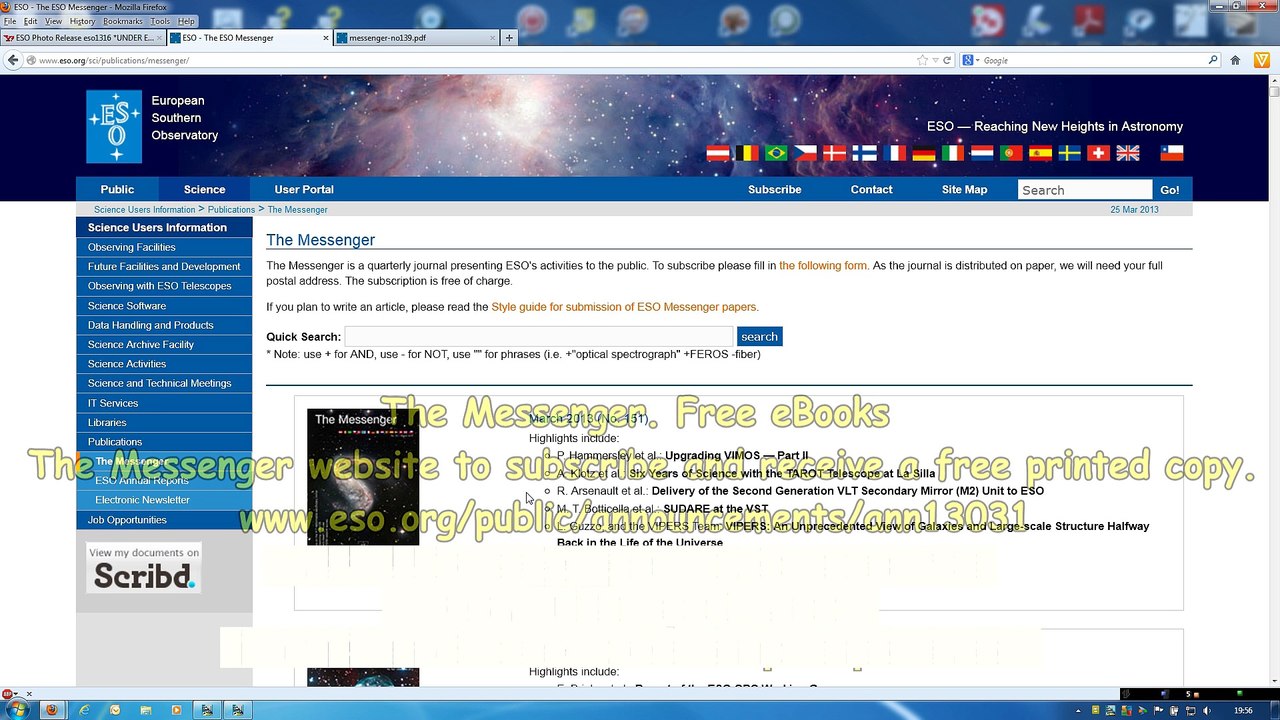This screenshot has height=720, width=1280.
Task: Close the messenger-no139.pdf tab
Action: tap(492, 38)
